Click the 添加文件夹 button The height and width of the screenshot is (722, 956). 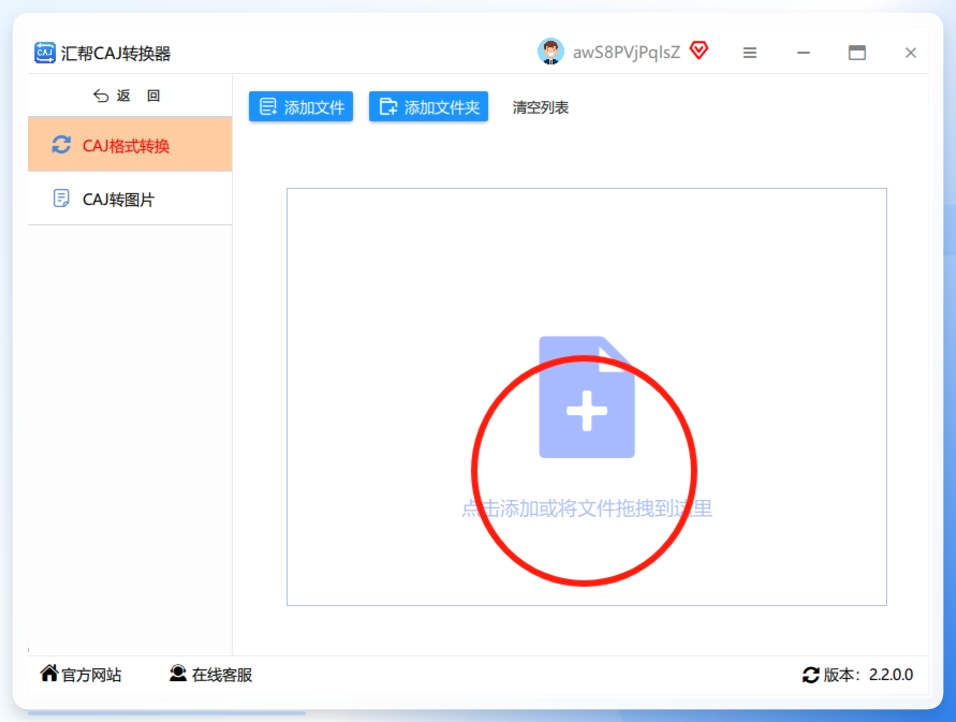[x=429, y=107]
